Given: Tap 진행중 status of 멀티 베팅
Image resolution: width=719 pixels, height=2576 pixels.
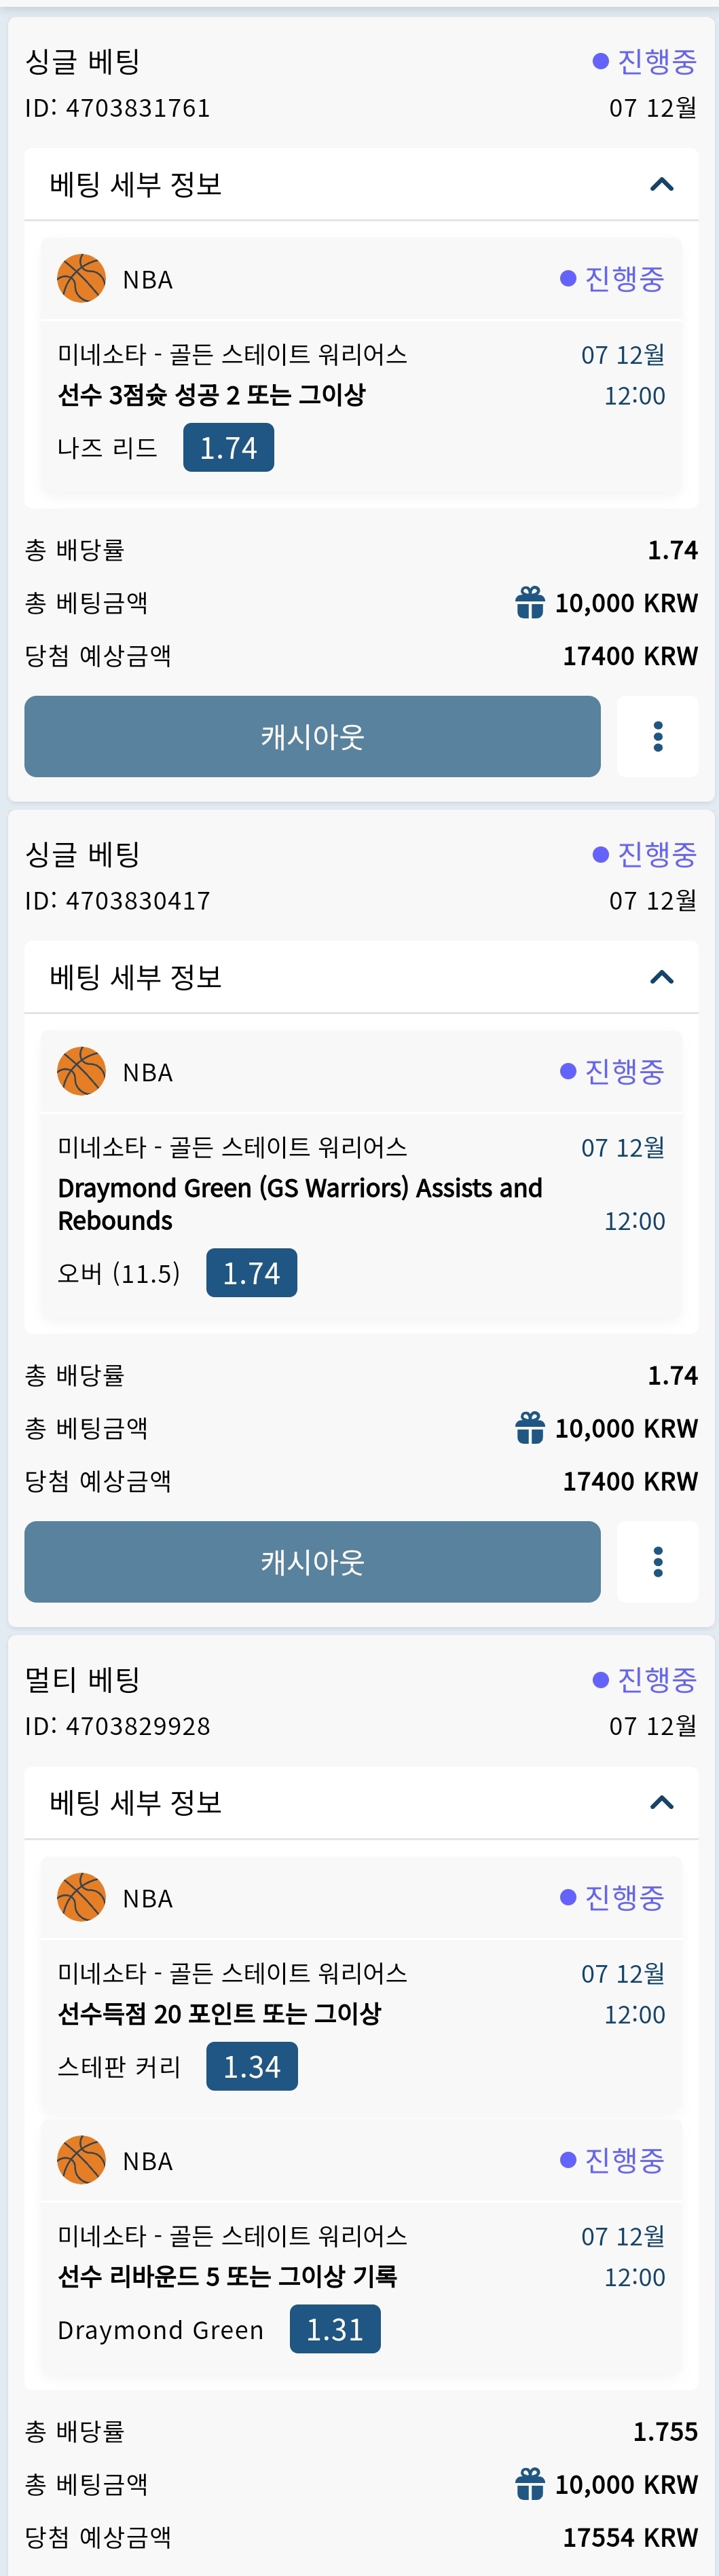Looking at the screenshot, I should (x=644, y=1679).
